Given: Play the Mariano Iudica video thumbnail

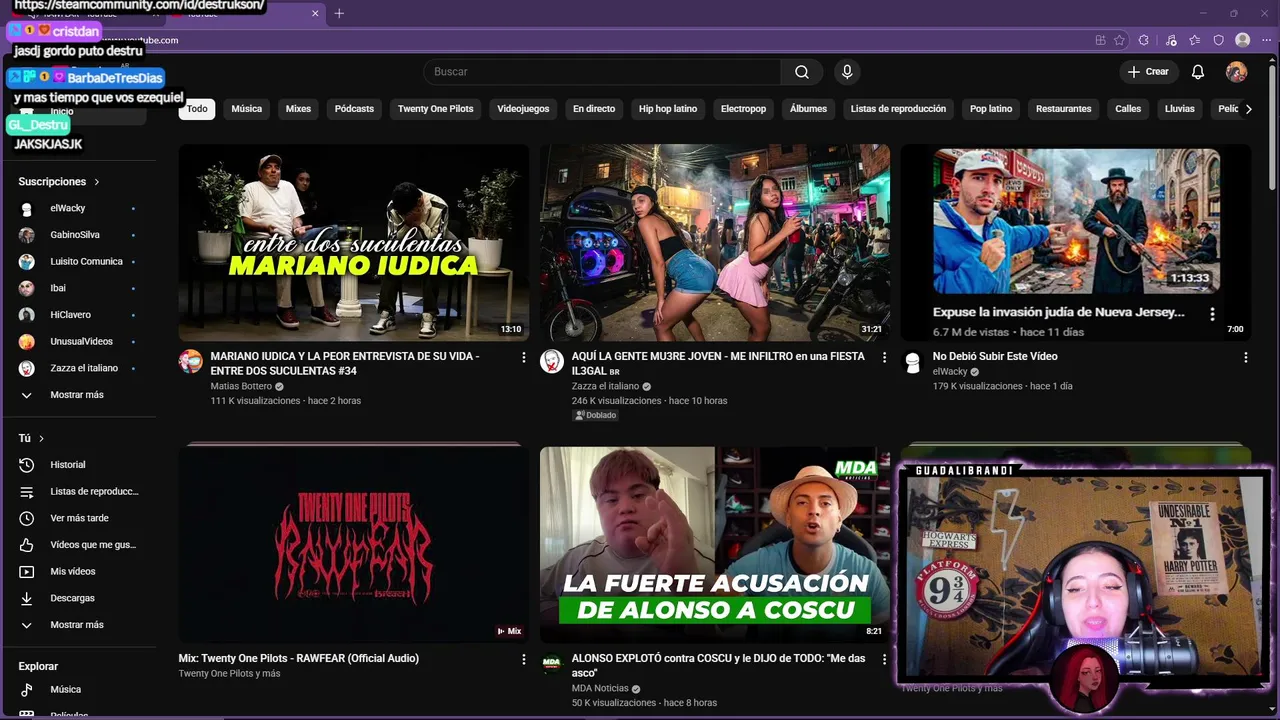Looking at the screenshot, I should [354, 243].
